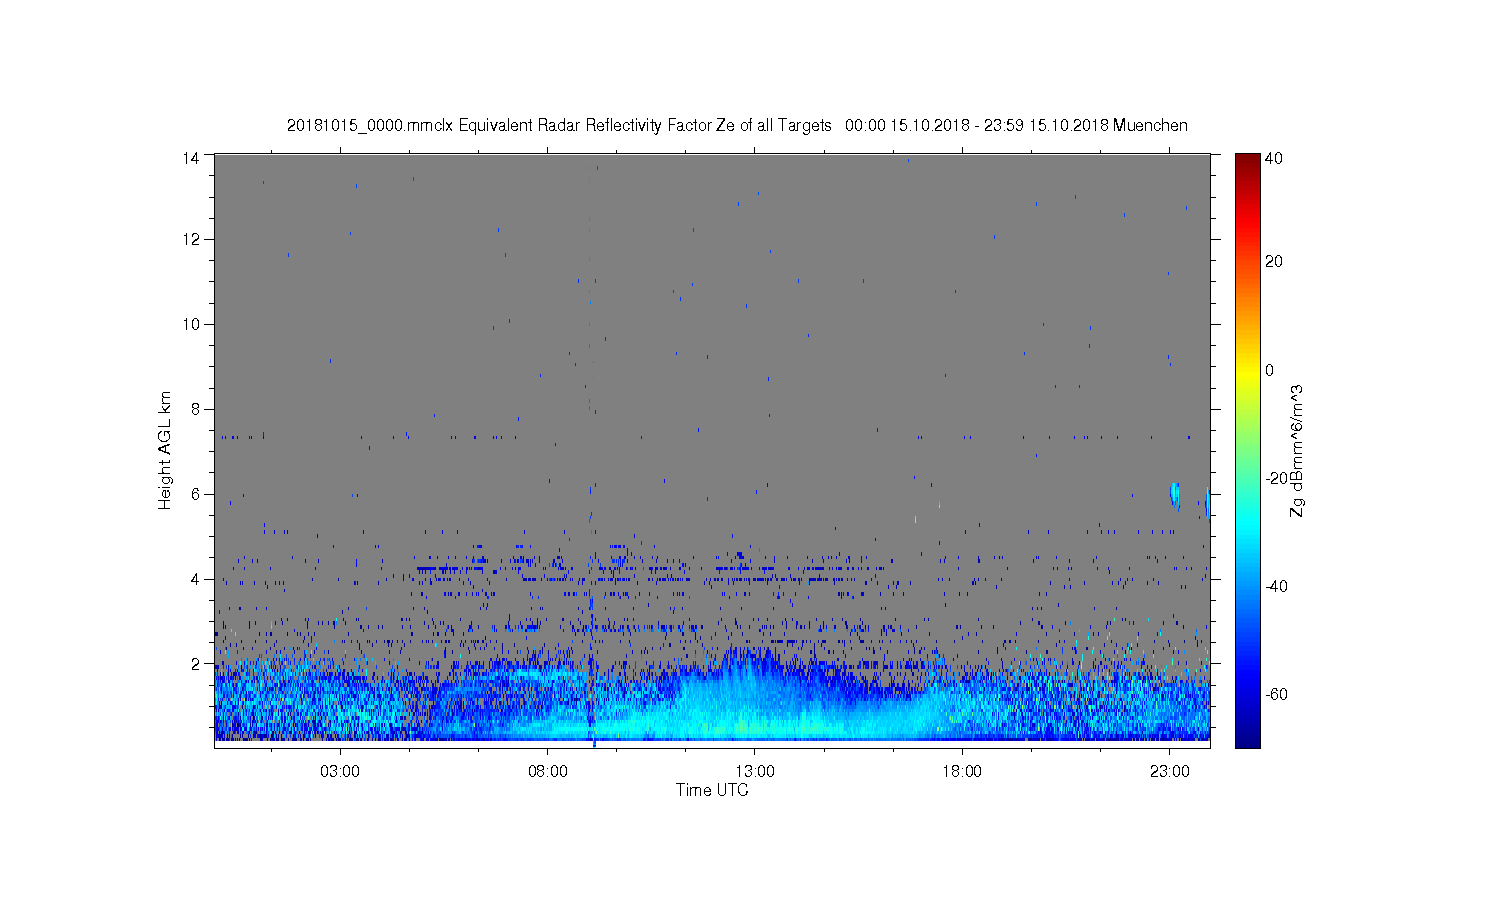Click the colorbar value 40
Screen dimensions: 1500x900
coord(1274,158)
